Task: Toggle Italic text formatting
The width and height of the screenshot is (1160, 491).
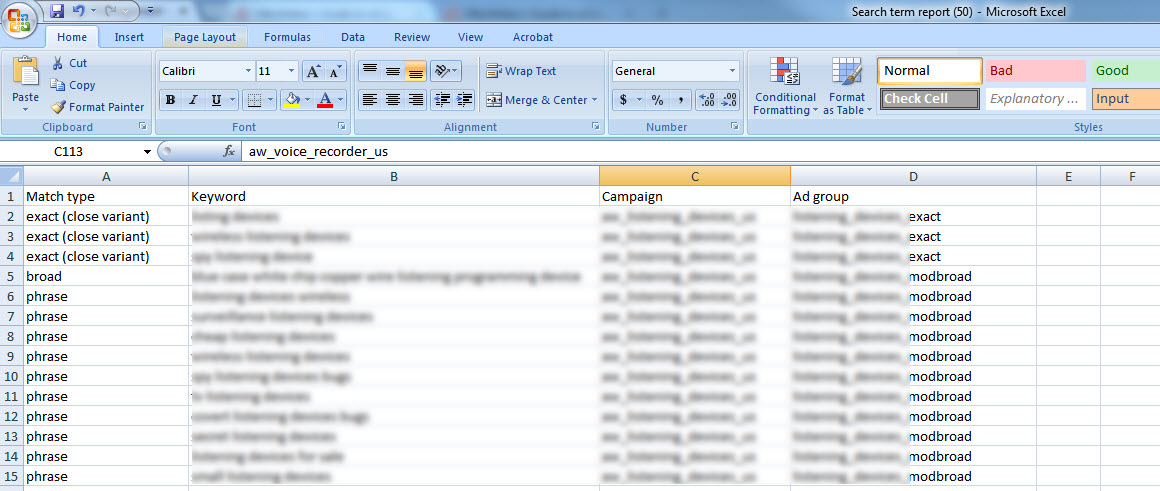Action: [x=192, y=100]
